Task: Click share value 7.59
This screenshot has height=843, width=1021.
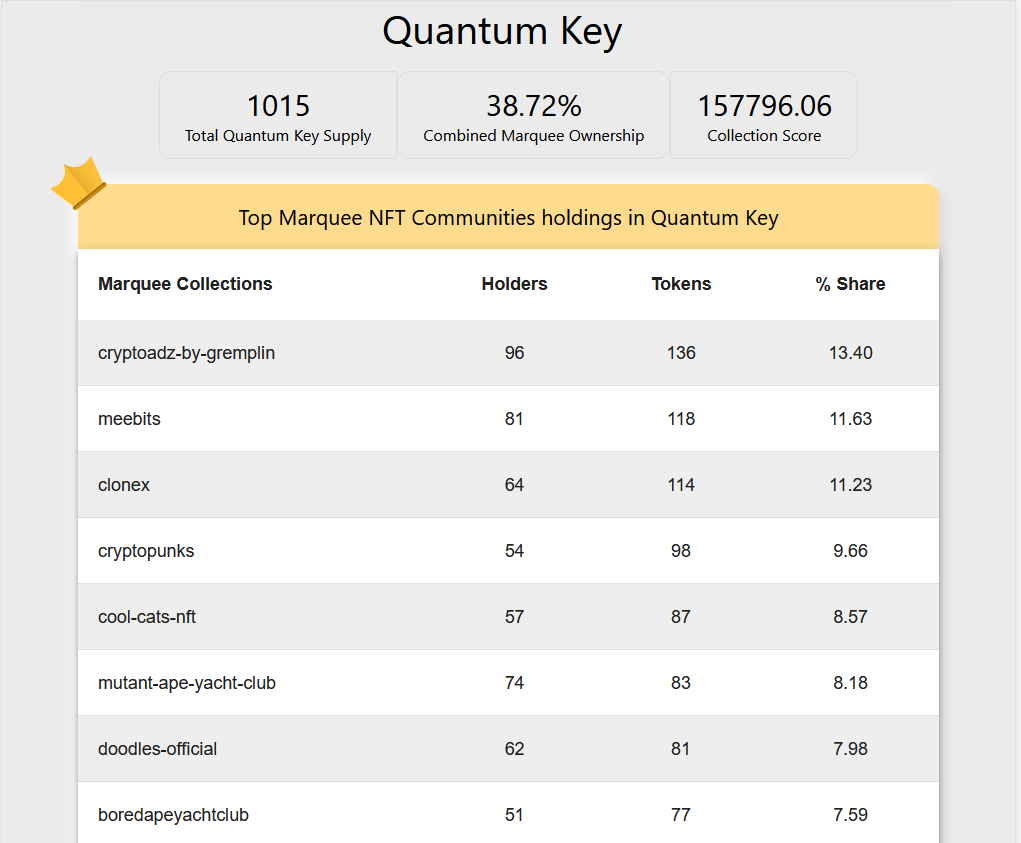Action: tap(850, 815)
